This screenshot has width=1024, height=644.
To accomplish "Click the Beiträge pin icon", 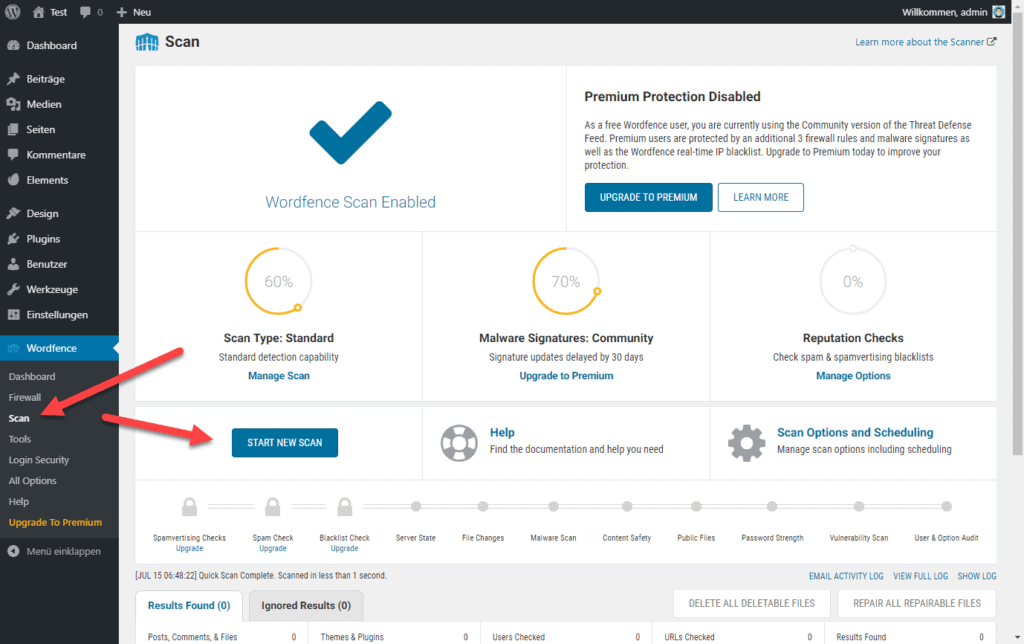I will [13, 79].
